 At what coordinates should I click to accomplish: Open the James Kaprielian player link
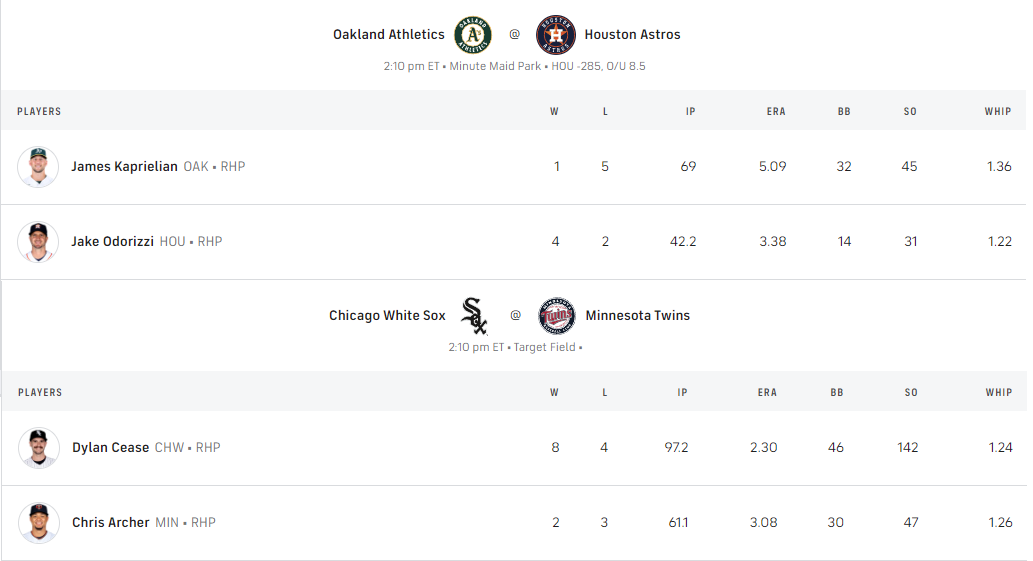coord(124,167)
